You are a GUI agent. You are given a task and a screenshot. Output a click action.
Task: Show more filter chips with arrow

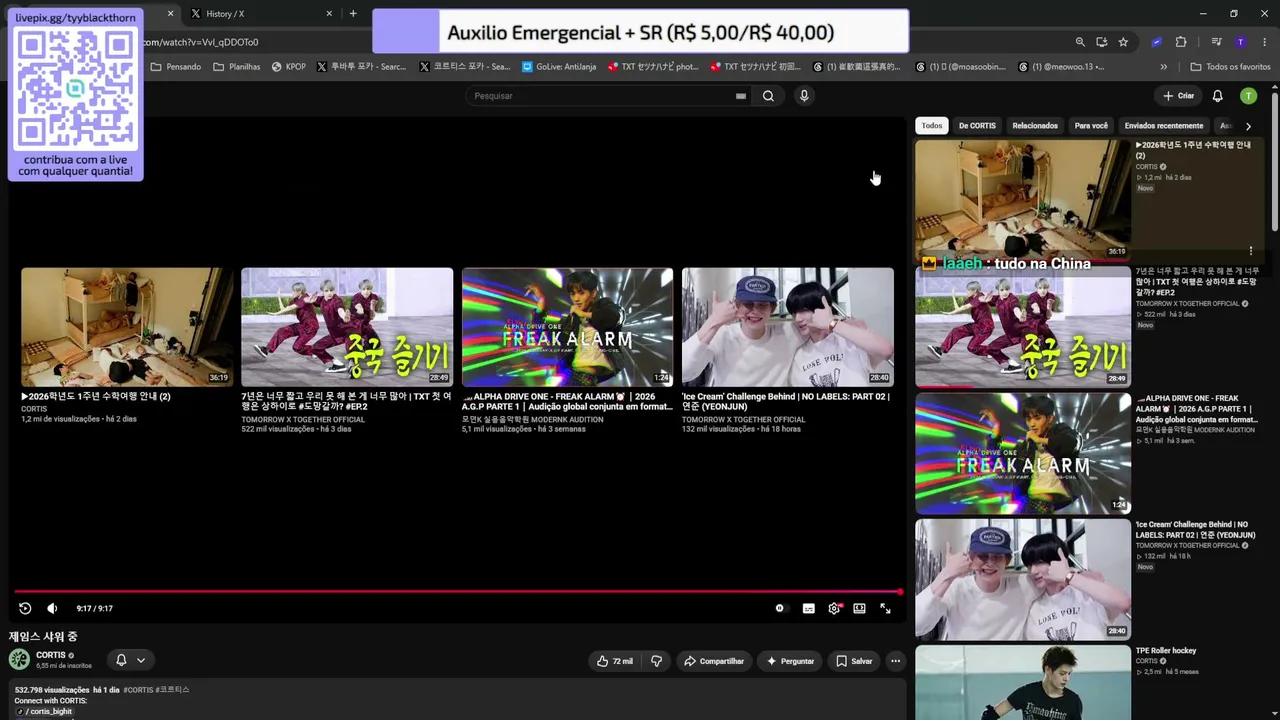(x=1248, y=126)
